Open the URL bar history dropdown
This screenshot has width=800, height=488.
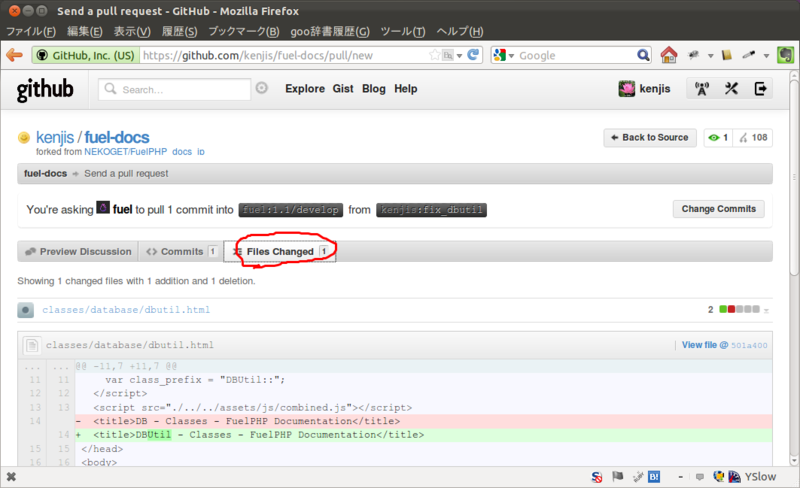tap(459, 55)
